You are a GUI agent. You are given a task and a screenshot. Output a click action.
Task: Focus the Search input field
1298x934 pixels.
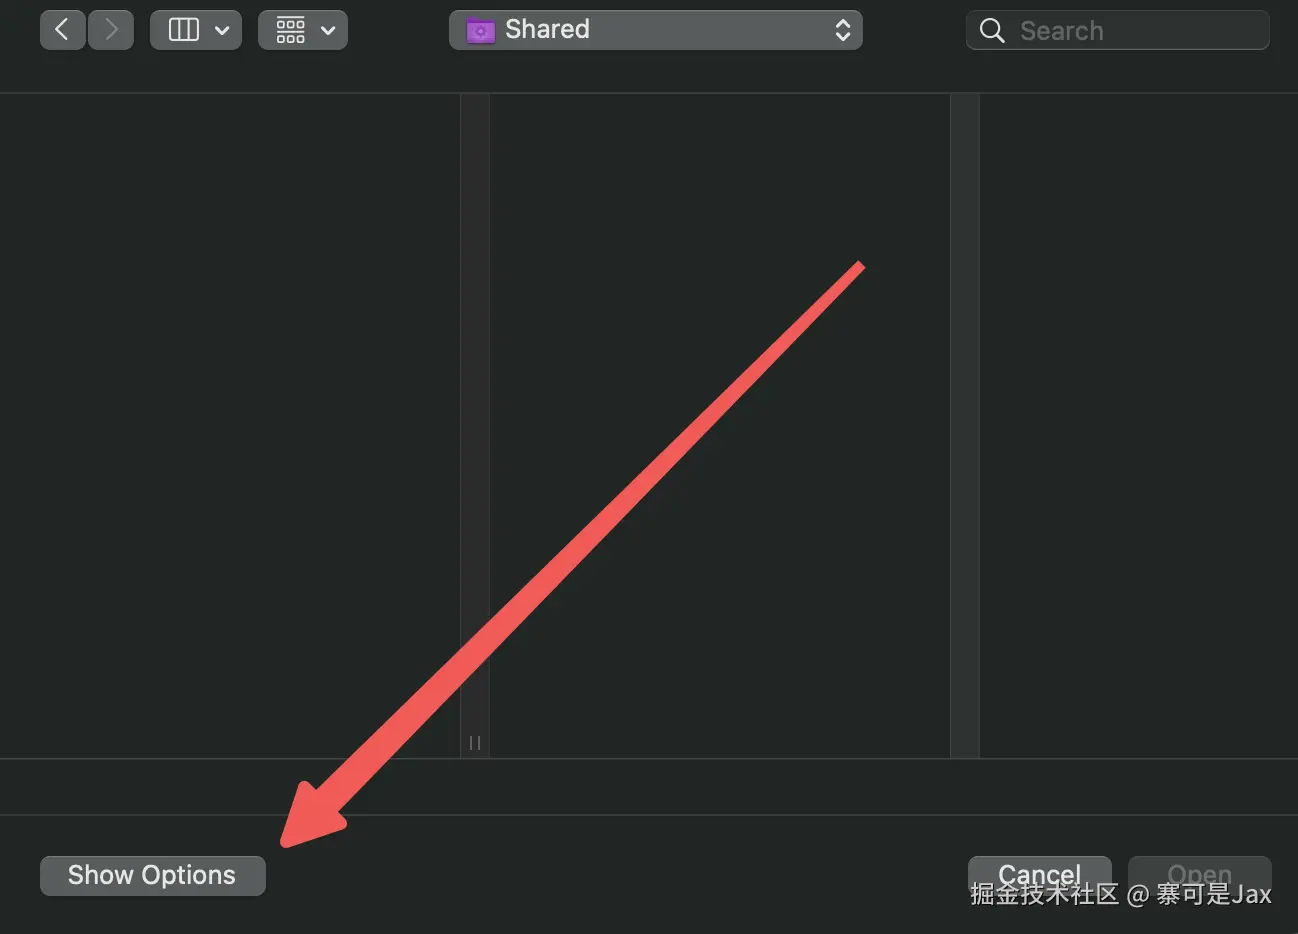[x=1118, y=30]
